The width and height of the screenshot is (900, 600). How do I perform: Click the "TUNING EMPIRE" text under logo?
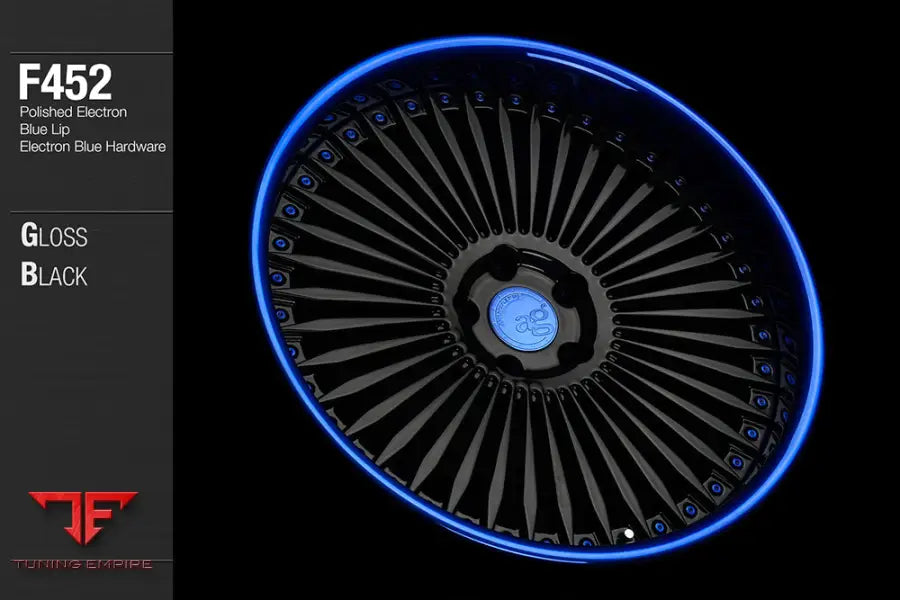click(x=85, y=564)
